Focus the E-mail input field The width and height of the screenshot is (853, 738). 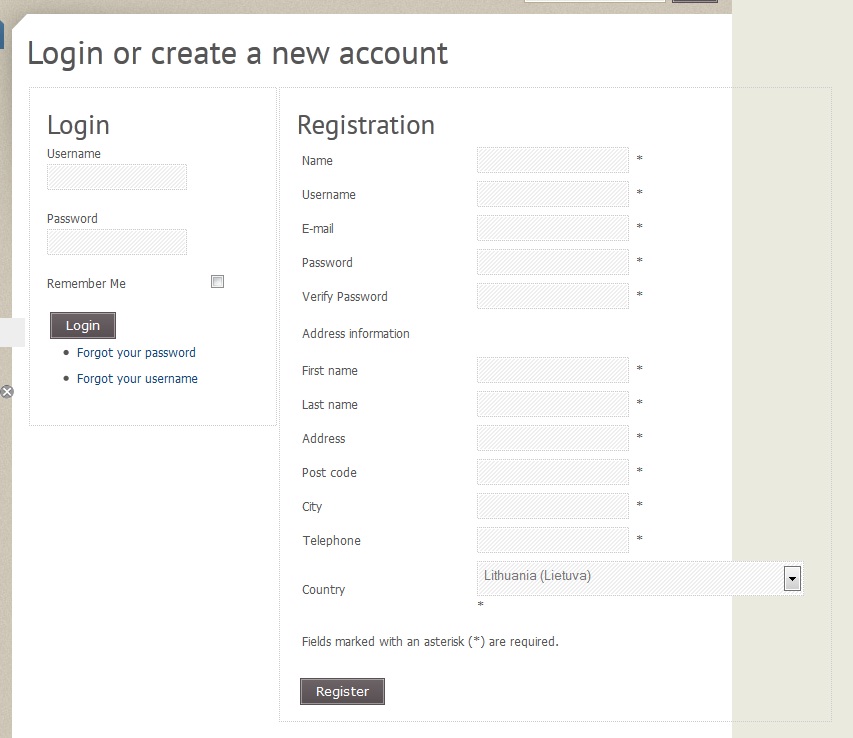click(553, 228)
